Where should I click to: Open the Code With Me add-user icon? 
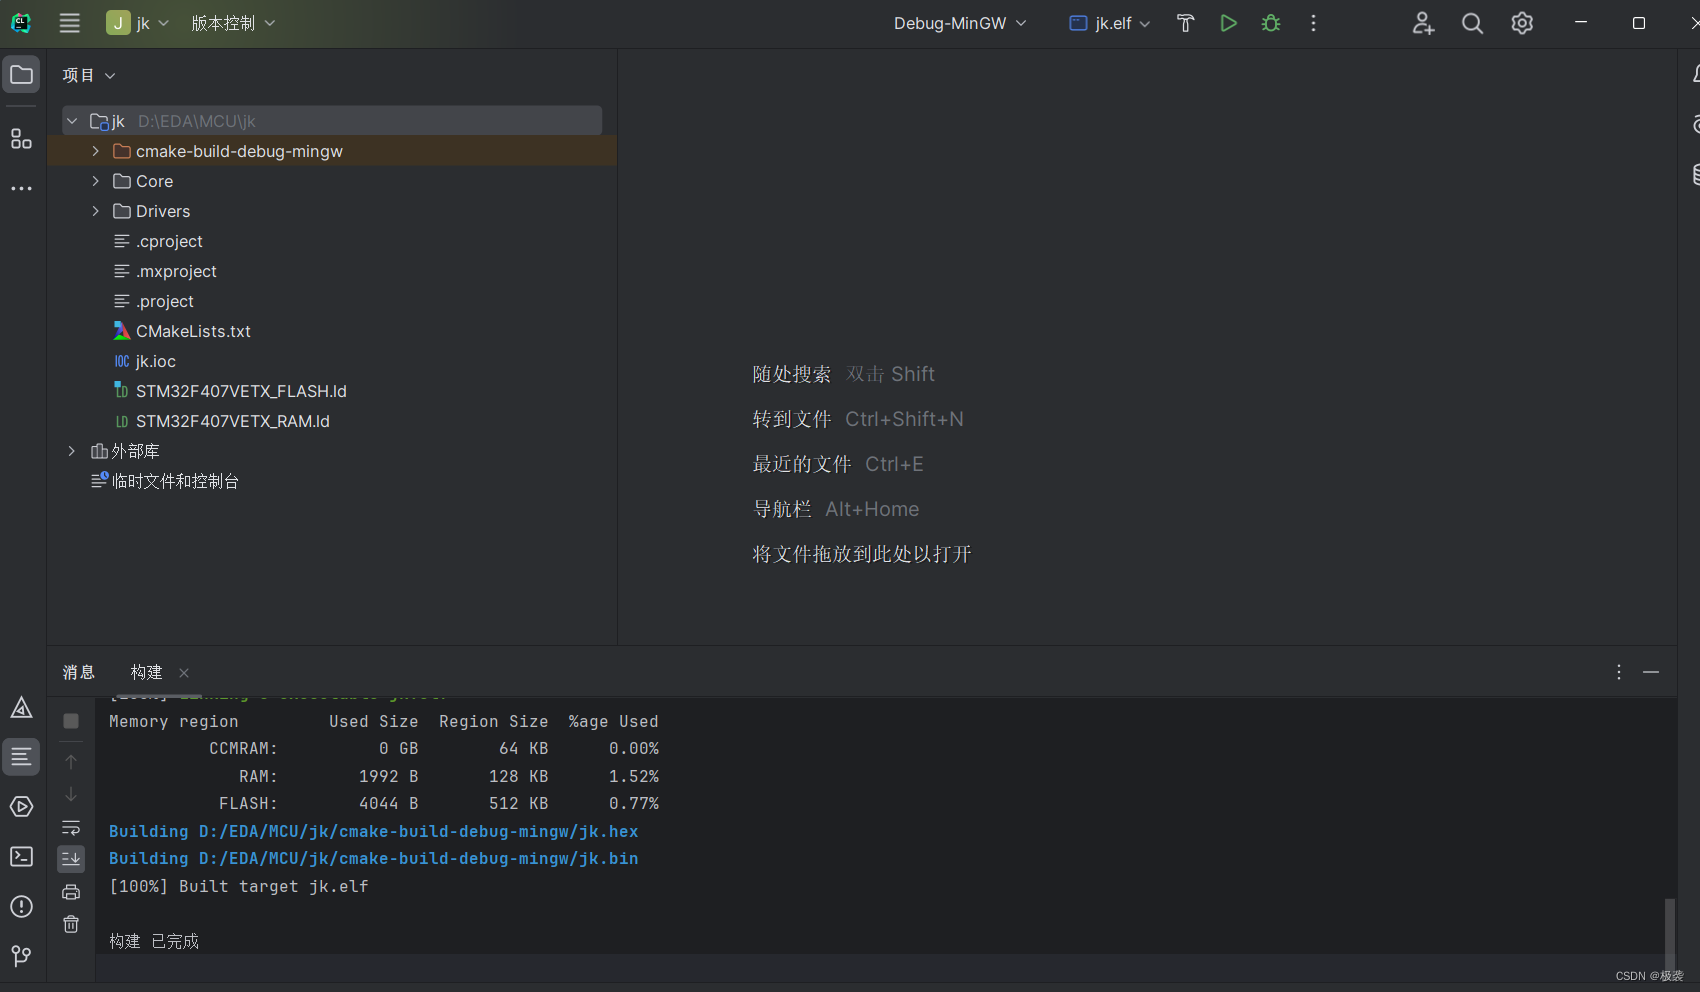point(1423,23)
